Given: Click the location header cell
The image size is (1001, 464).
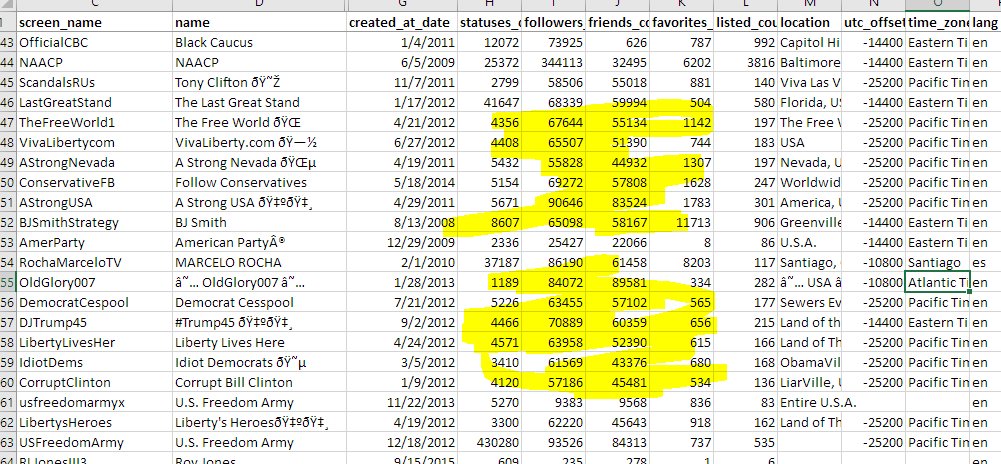Looking at the screenshot, I should click(x=809, y=22).
